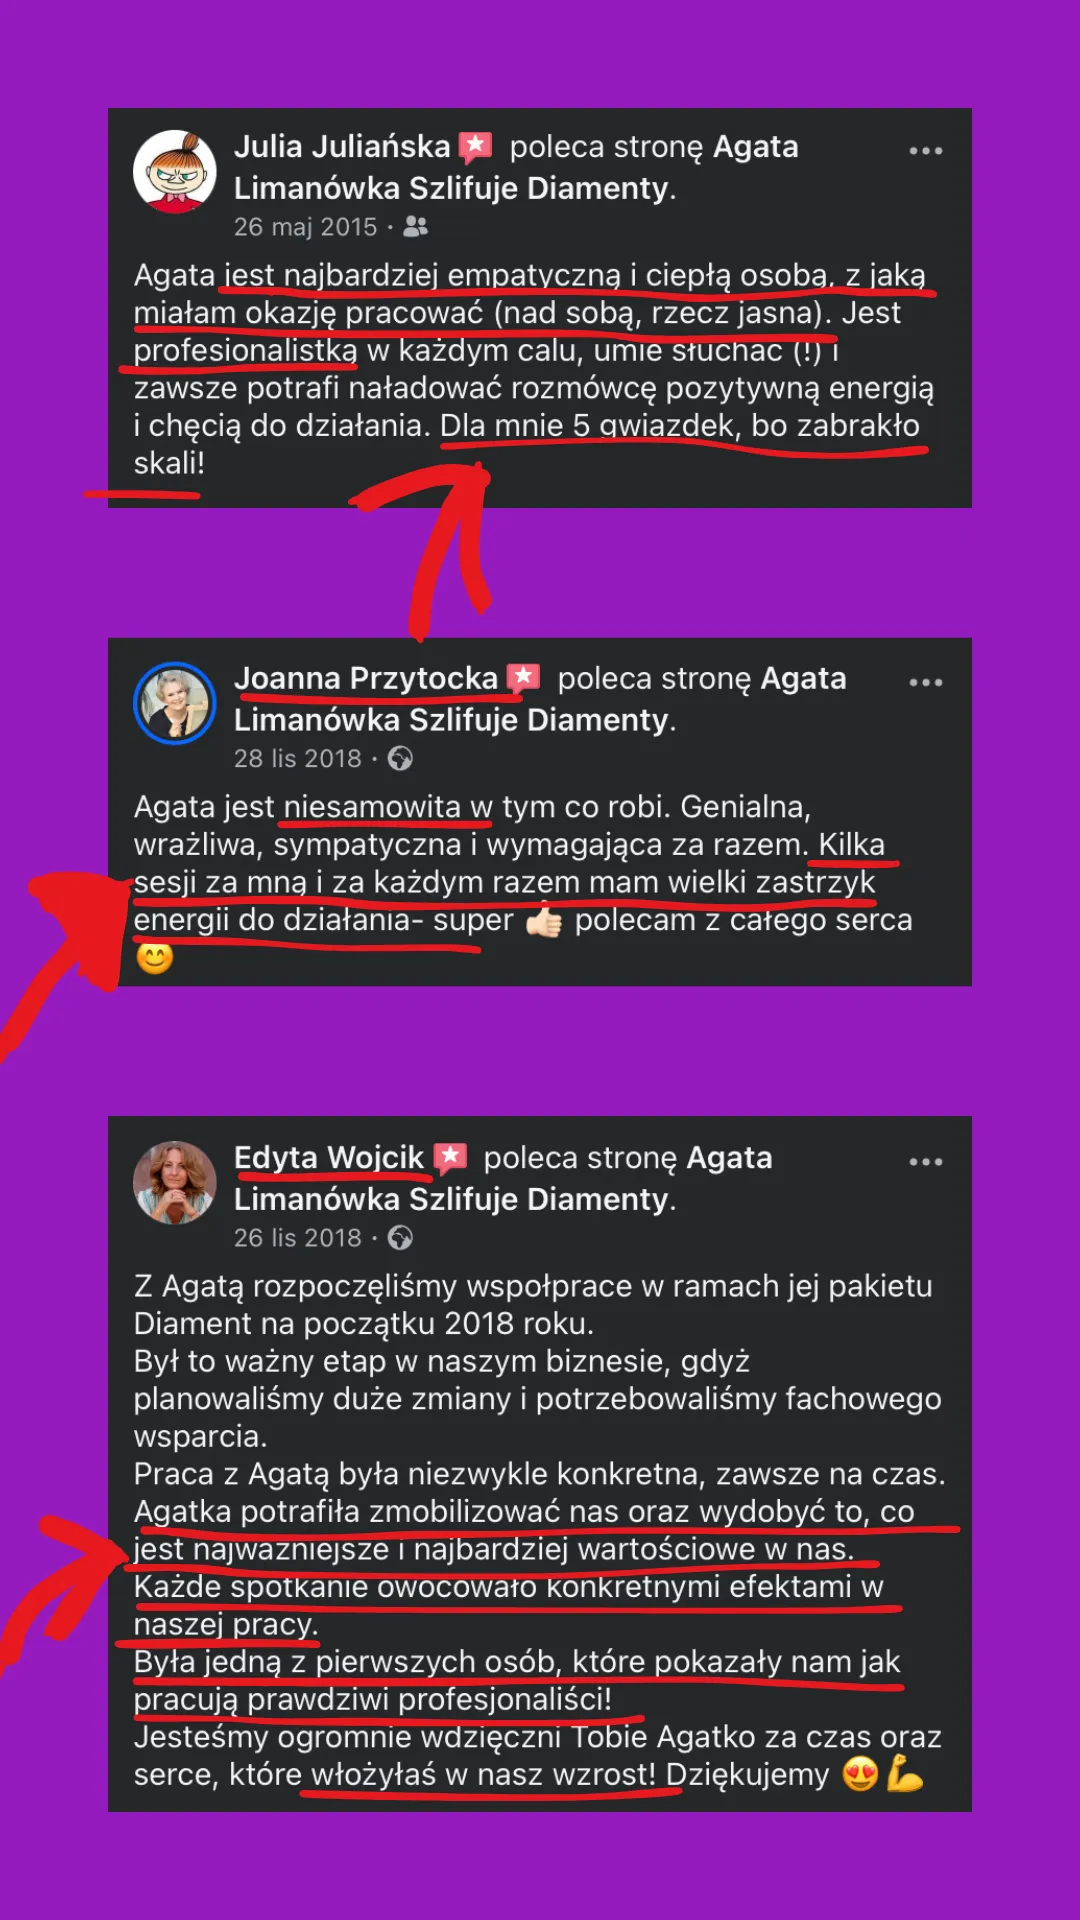Click the 26 lis 2018 post timestamp

pos(298,1238)
